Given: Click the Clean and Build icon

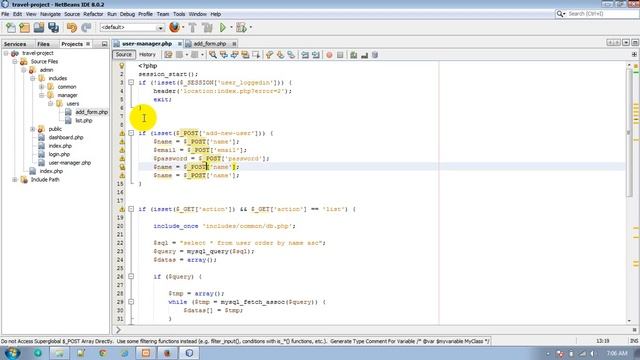Looking at the screenshot, I should tap(207, 28).
